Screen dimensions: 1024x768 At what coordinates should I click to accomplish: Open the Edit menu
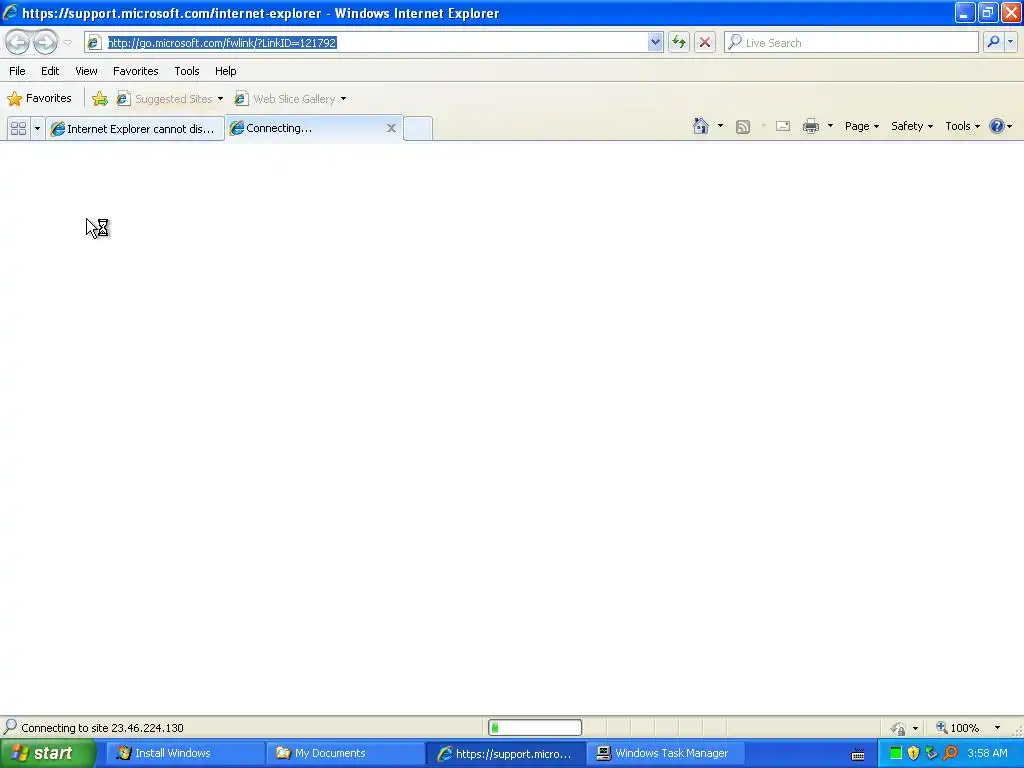(50, 71)
